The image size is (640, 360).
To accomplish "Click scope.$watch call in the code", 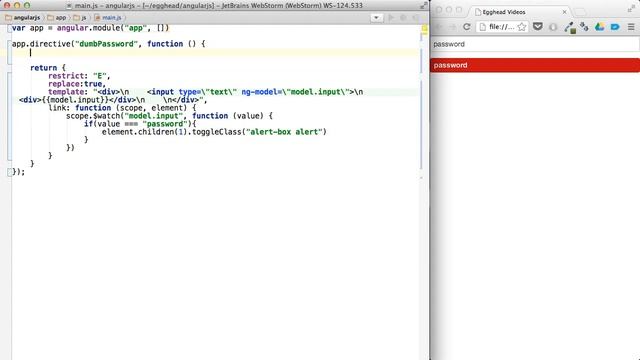I will (93, 116).
